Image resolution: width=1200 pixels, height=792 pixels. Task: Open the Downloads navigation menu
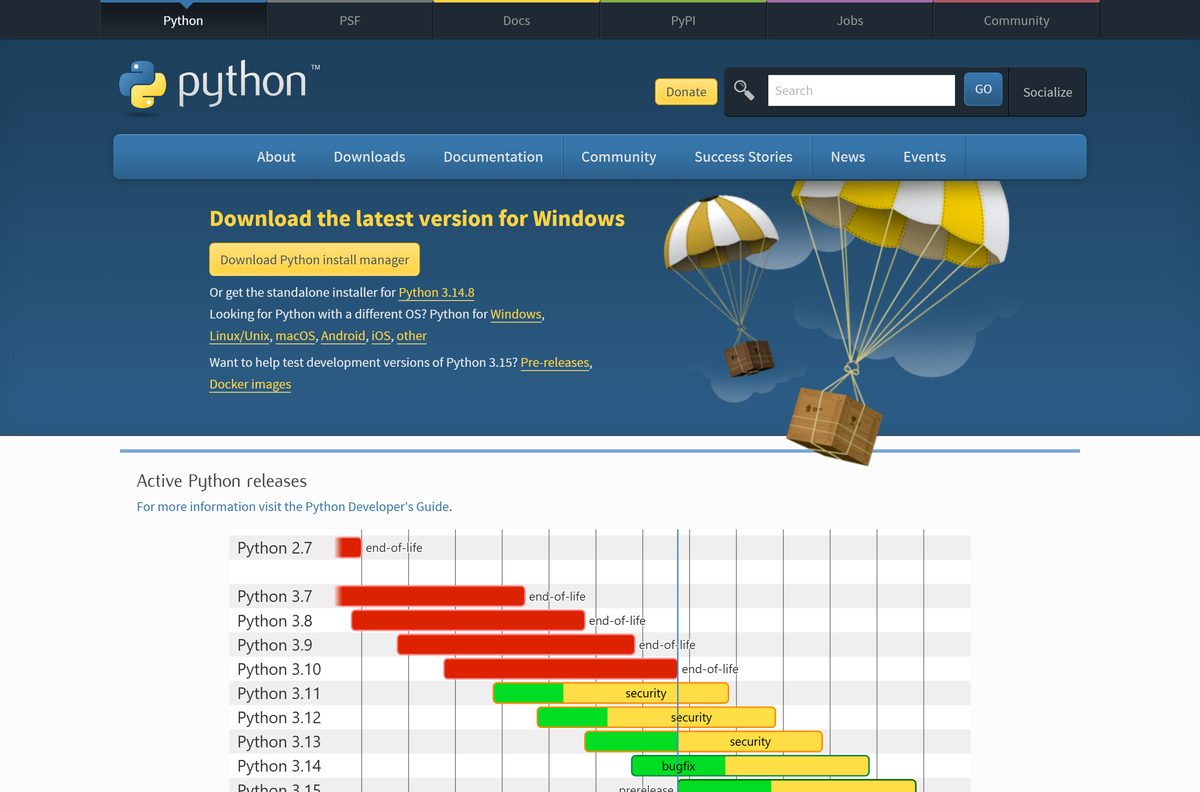click(x=369, y=157)
